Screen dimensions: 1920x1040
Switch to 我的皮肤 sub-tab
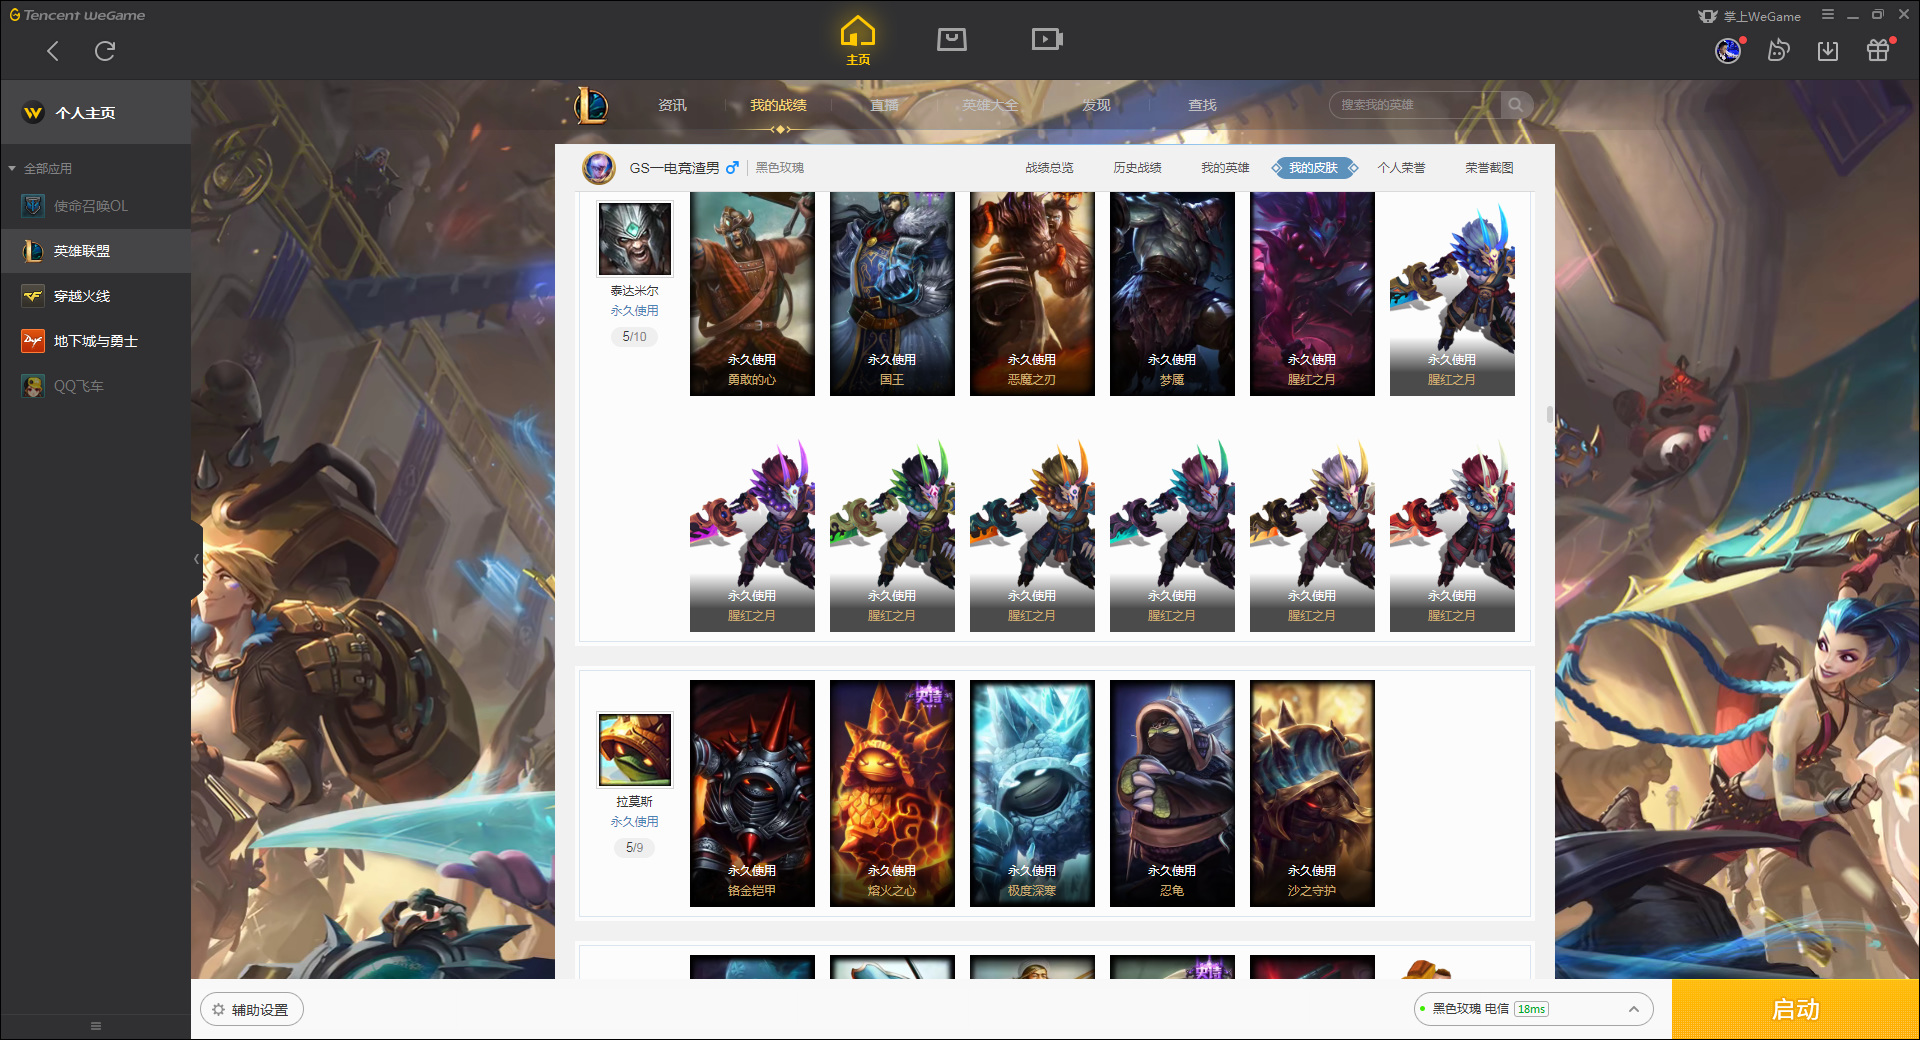[x=1314, y=168]
